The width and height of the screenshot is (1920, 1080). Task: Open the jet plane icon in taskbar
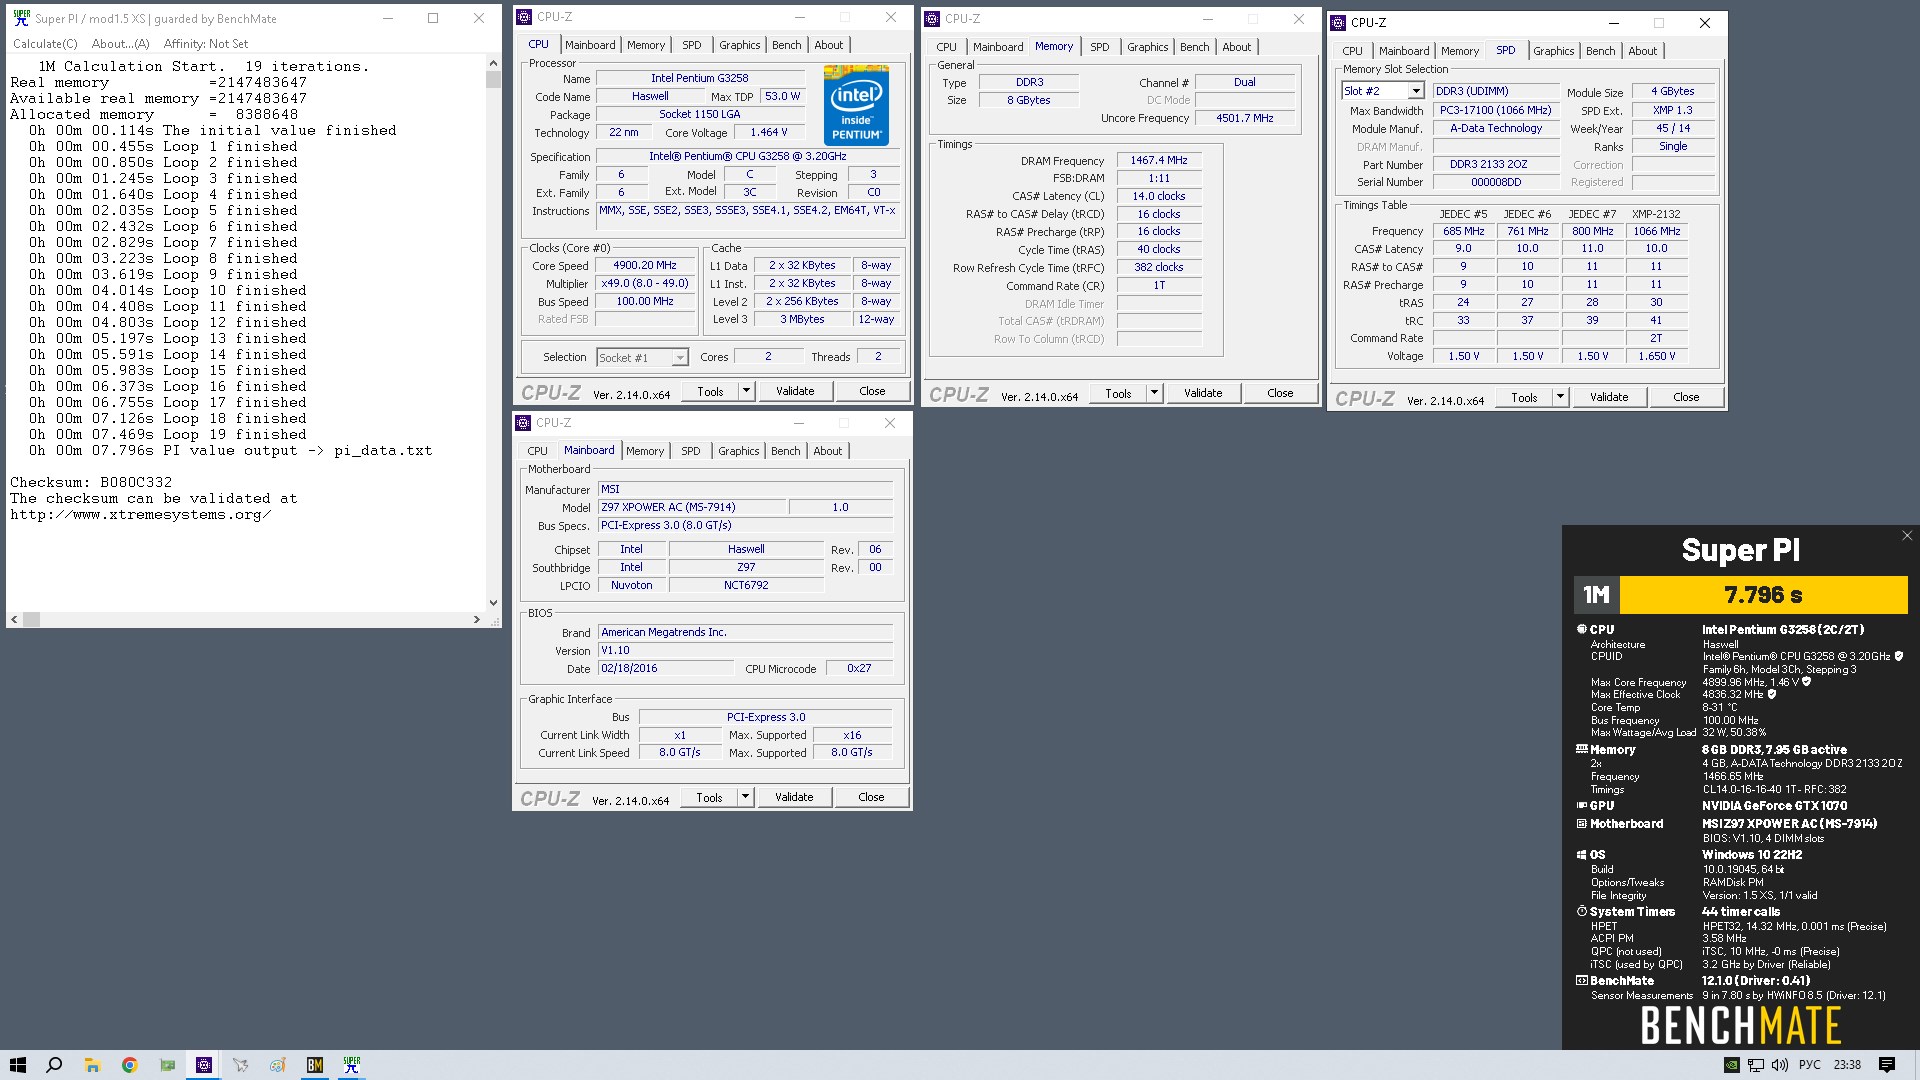point(240,1065)
